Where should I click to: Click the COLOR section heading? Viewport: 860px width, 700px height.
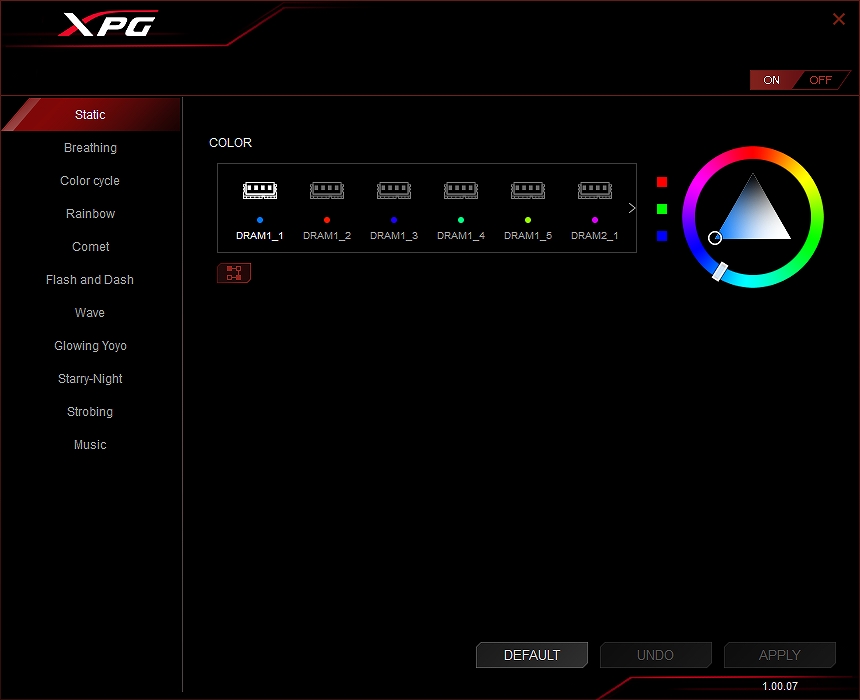point(230,143)
